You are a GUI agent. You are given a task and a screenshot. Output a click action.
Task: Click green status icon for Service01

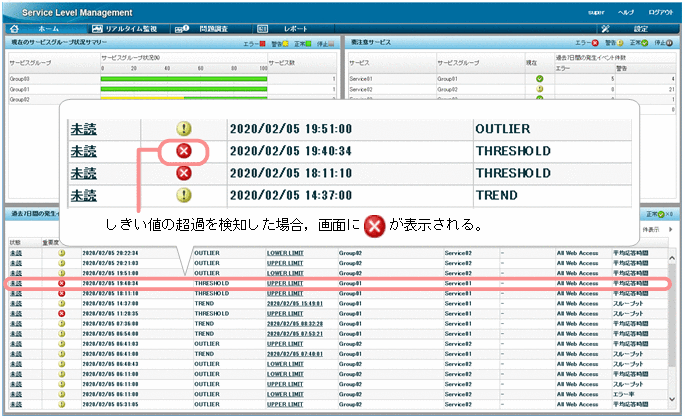point(539,78)
